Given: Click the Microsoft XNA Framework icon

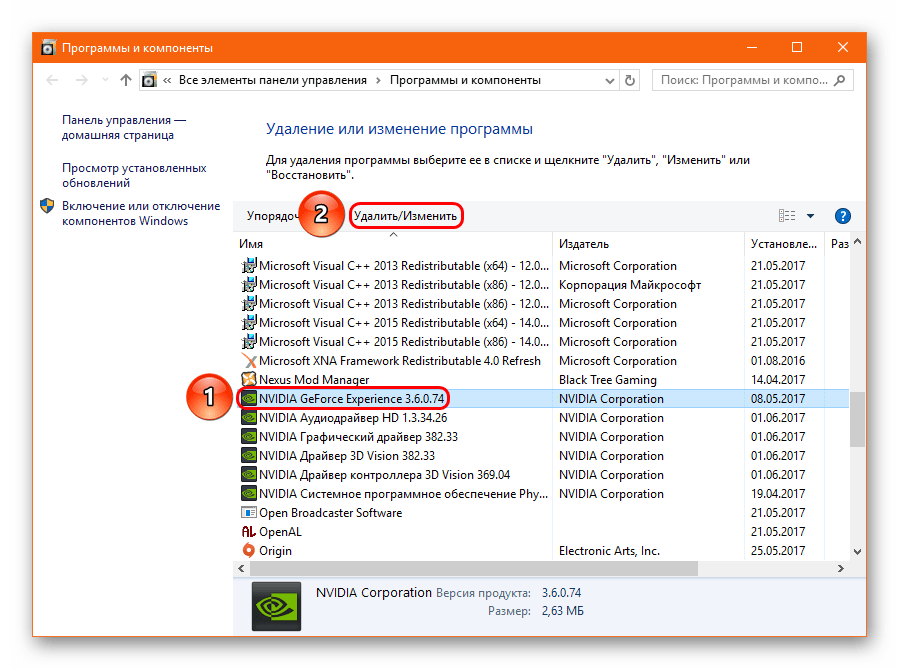Looking at the screenshot, I should 249,361.
